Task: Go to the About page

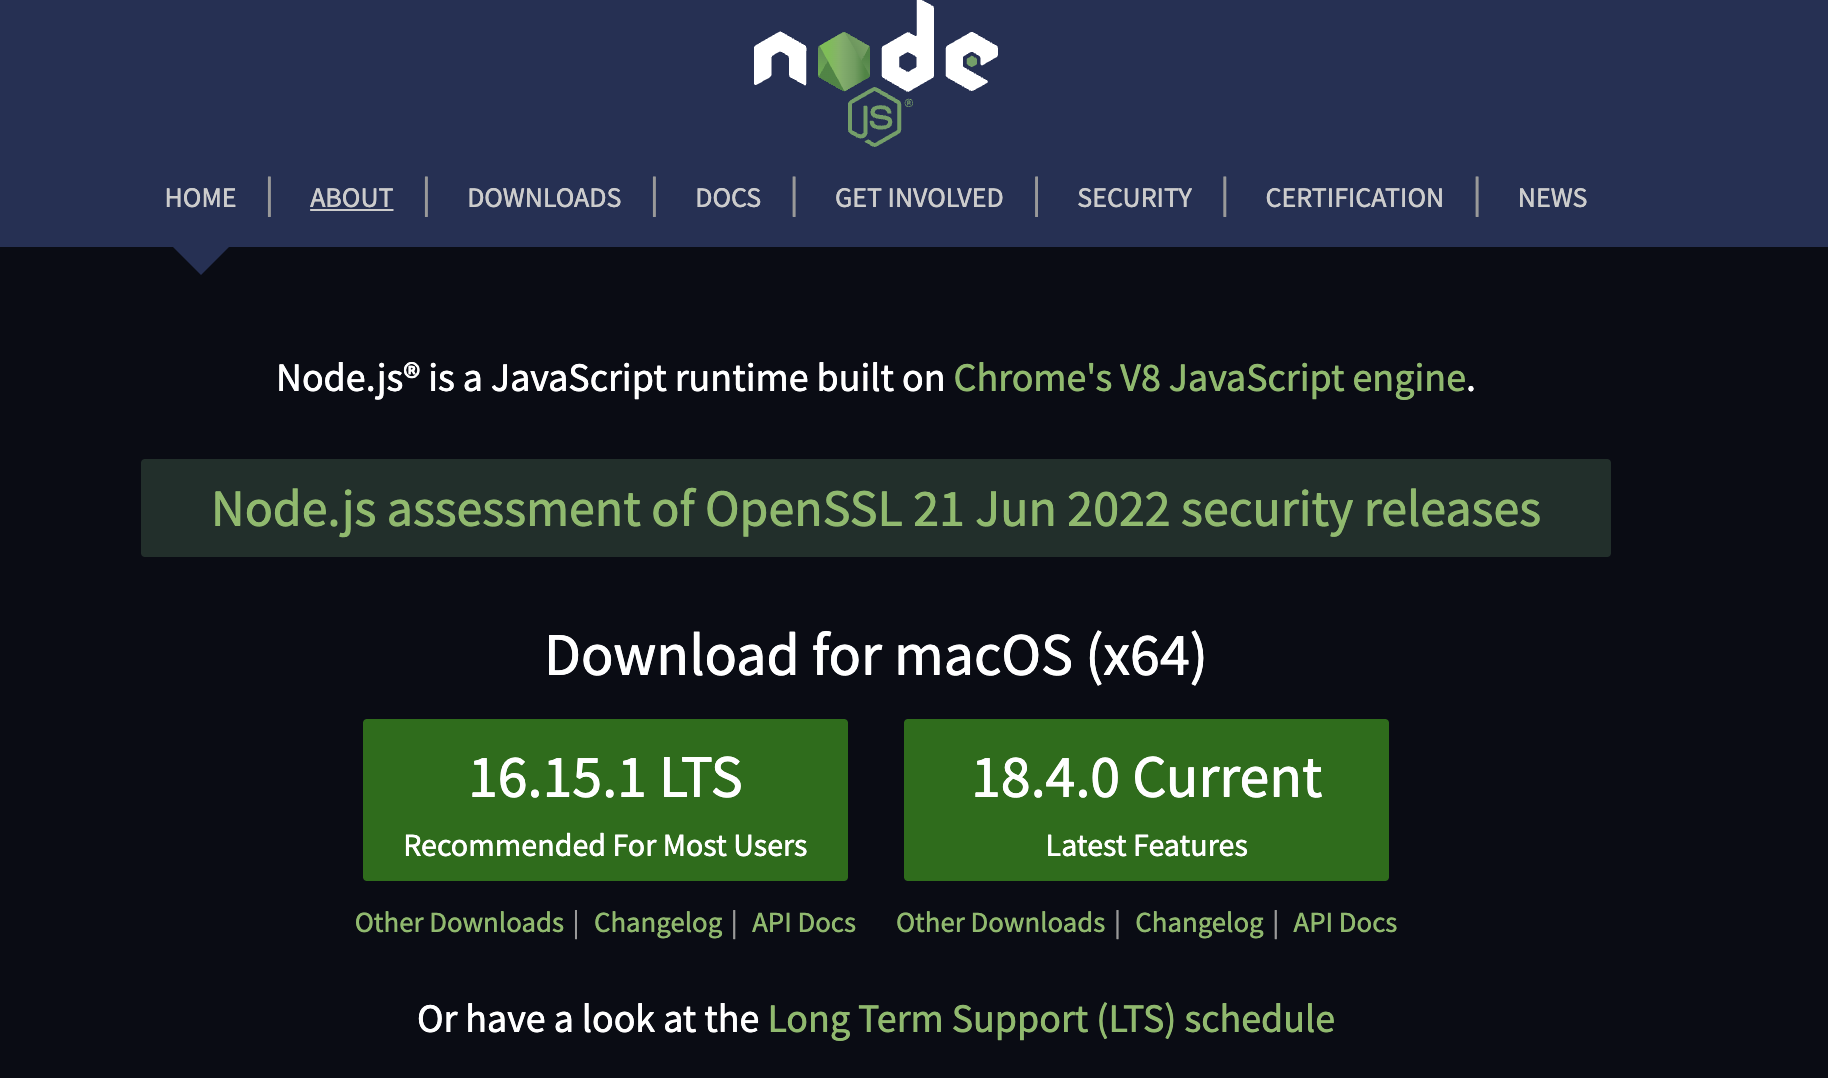Action: point(351,198)
